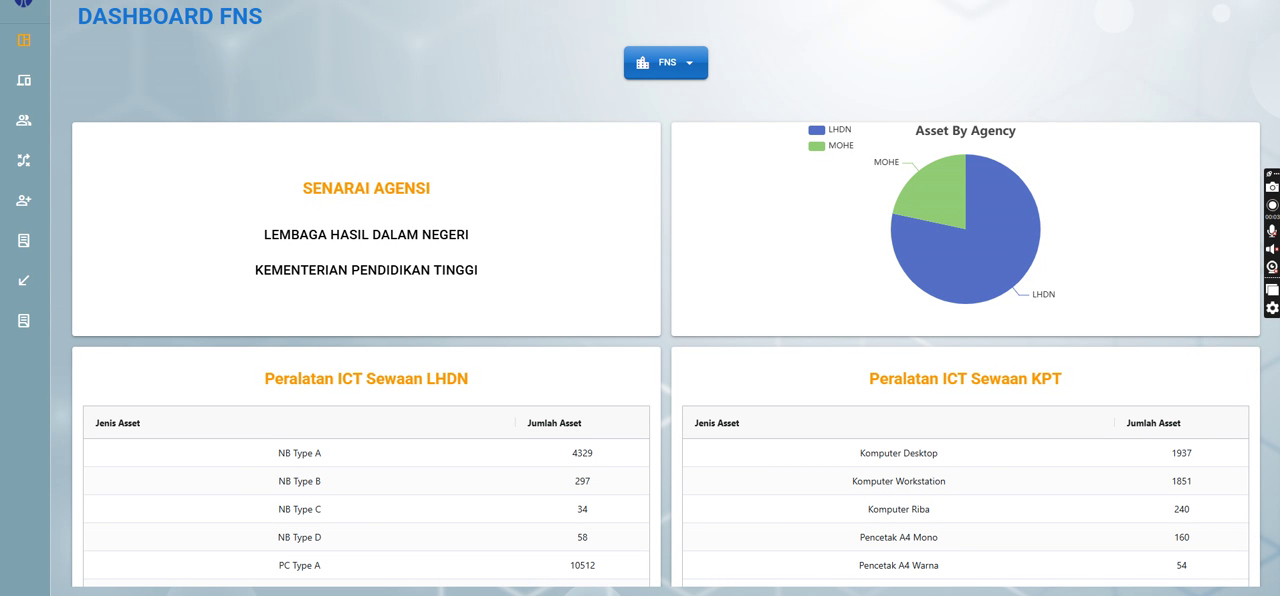Click the Asset By Agency chart title
This screenshot has height=596, width=1280.
(965, 131)
